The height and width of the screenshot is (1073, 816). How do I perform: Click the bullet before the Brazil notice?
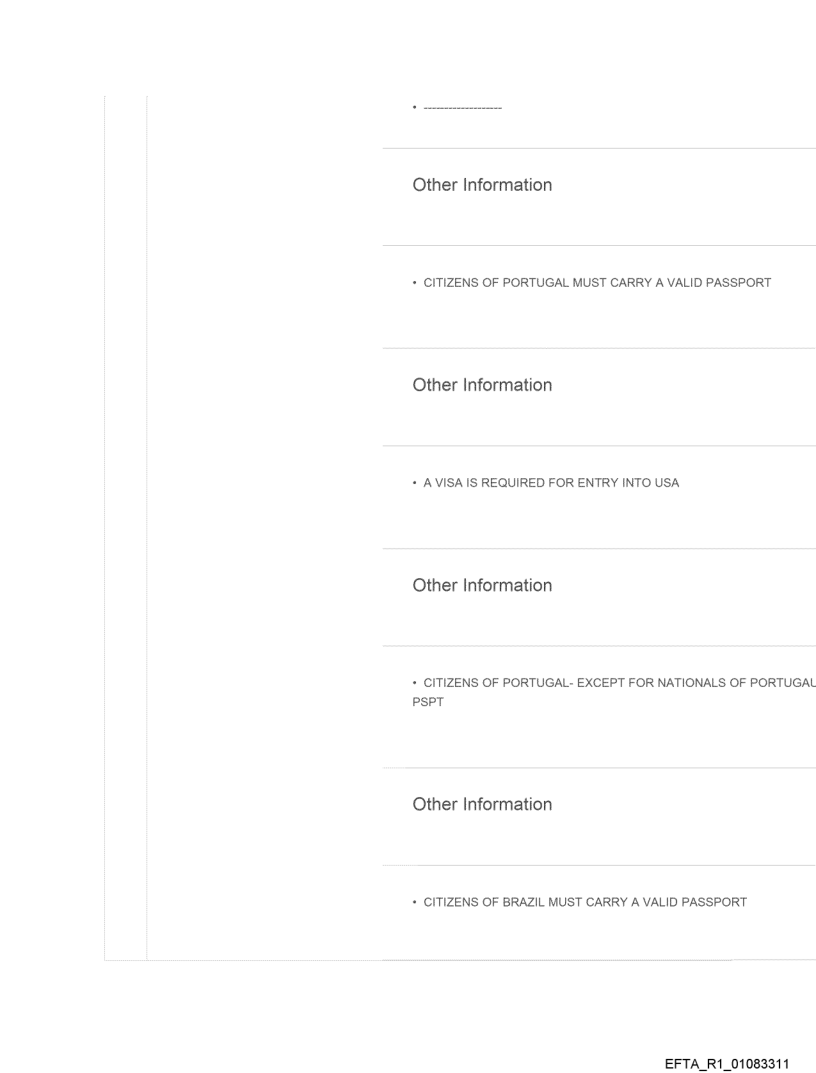(415, 902)
